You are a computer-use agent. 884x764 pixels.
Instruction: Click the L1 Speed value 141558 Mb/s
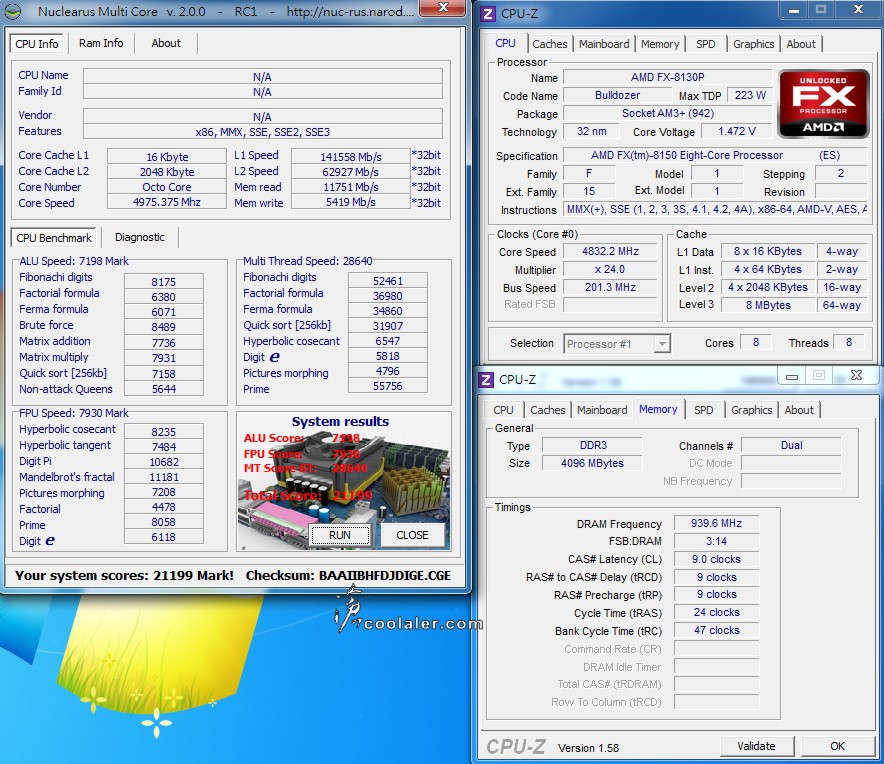click(351, 157)
